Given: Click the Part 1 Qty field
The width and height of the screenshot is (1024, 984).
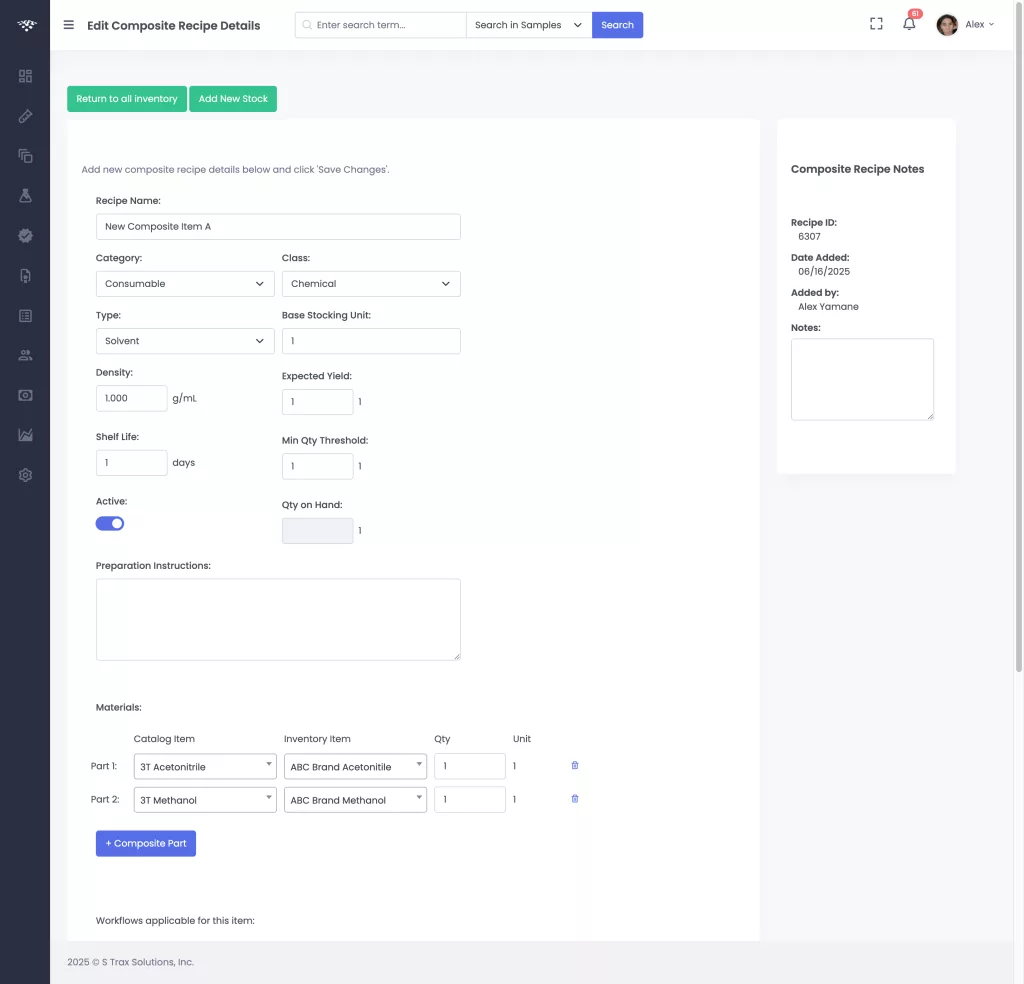Looking at the screenshot, I should [470, 766].
